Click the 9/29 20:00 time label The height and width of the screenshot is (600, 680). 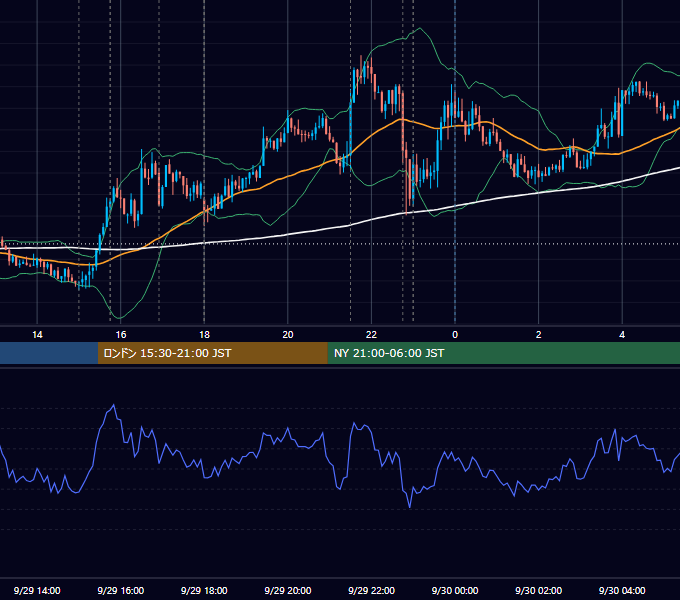tap(288, 590)
